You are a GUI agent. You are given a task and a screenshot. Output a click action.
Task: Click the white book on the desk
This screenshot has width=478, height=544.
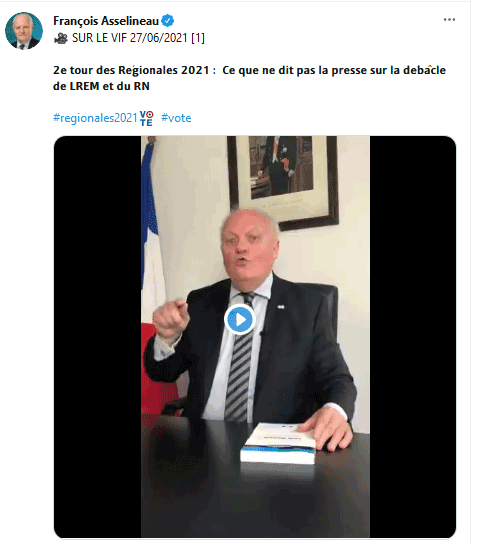point(279,444)
